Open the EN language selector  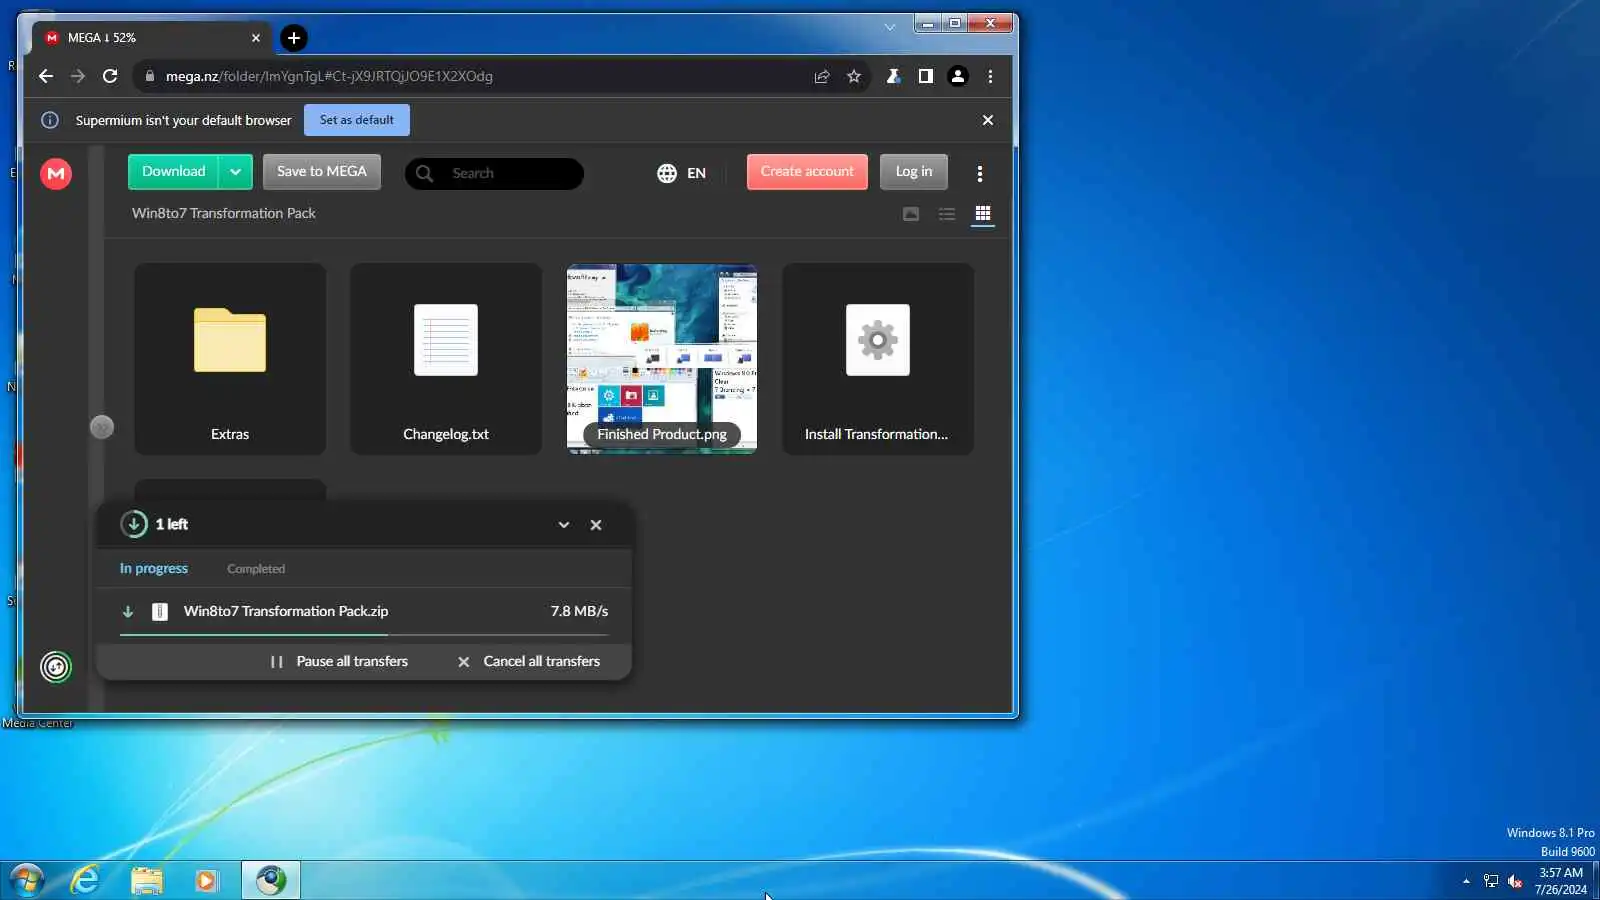[x=682, y=173]
